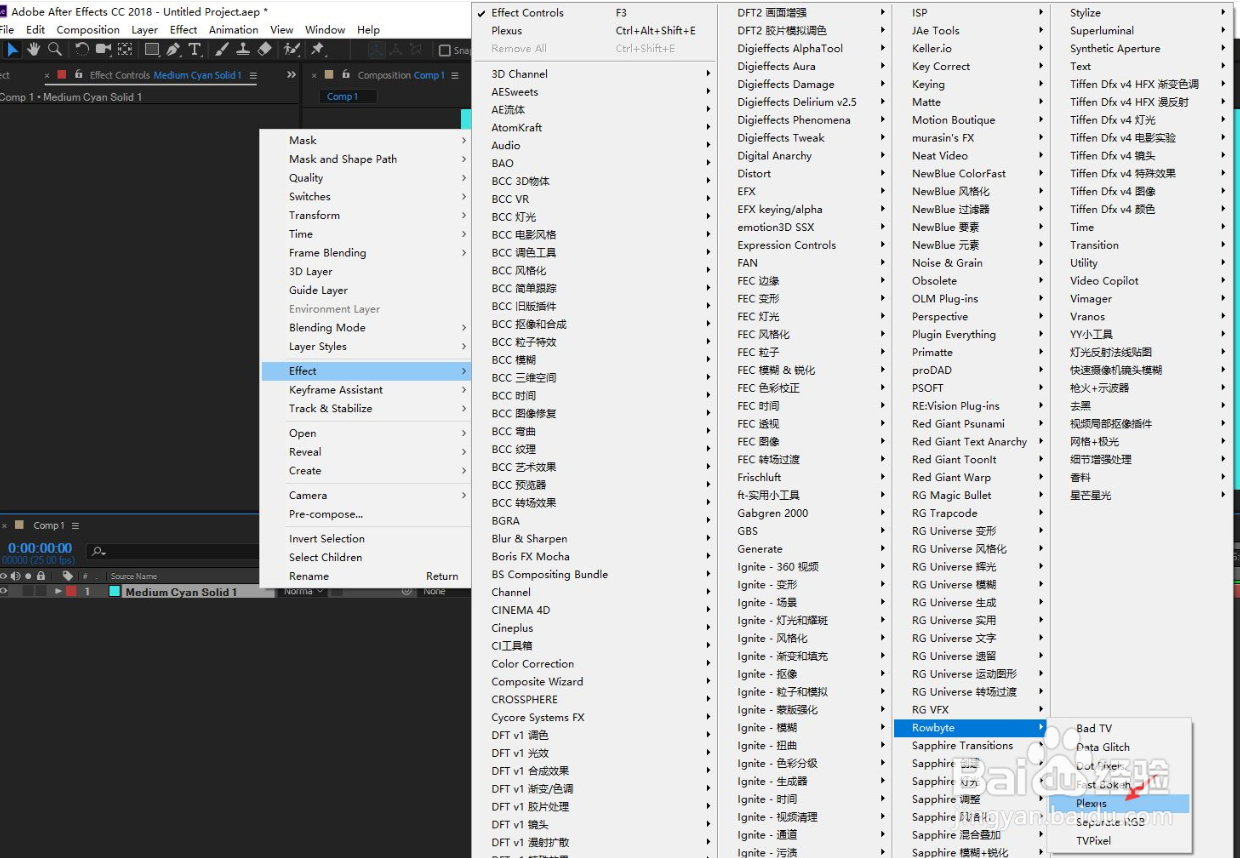Select the Roto Brush tool
Image resolution: width=1240 pixels, height=858 pixels.
(x=292, y=49)
